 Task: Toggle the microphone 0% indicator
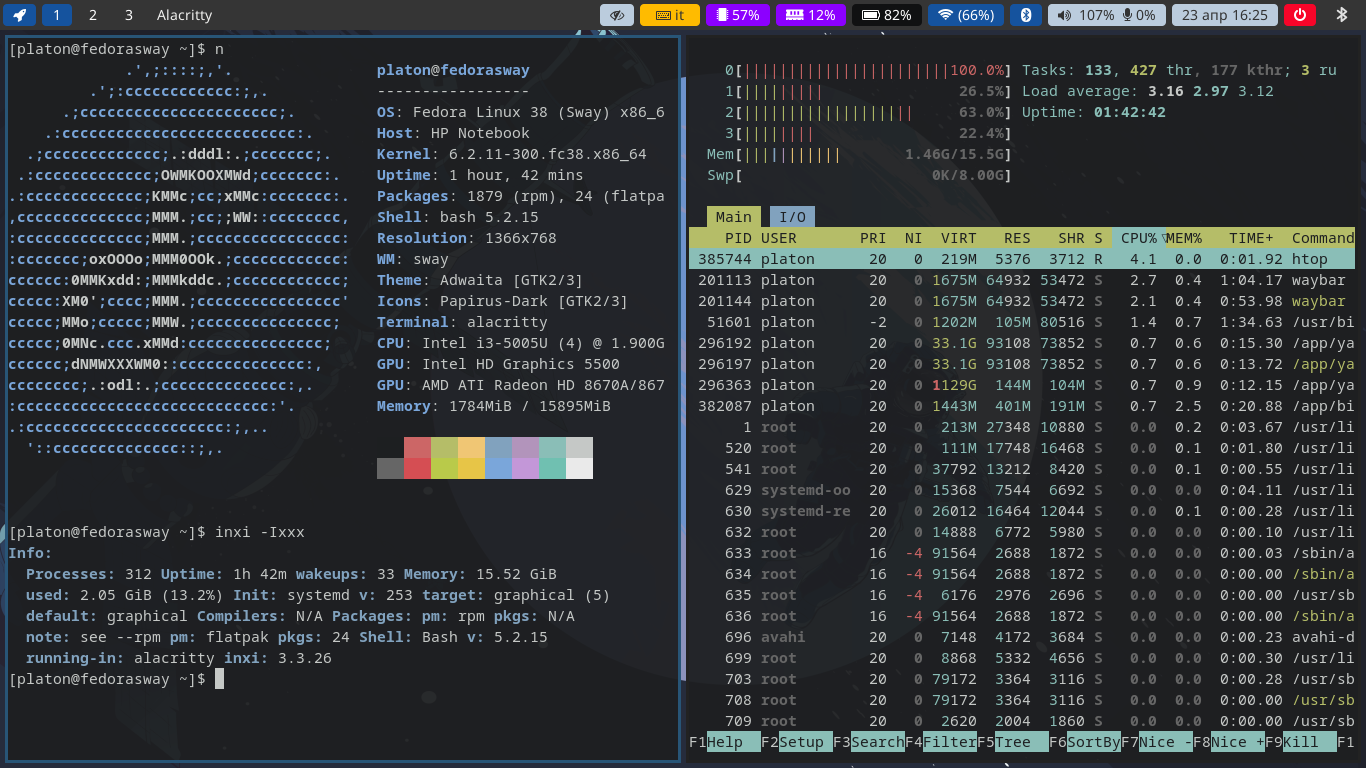[1139, 15]
